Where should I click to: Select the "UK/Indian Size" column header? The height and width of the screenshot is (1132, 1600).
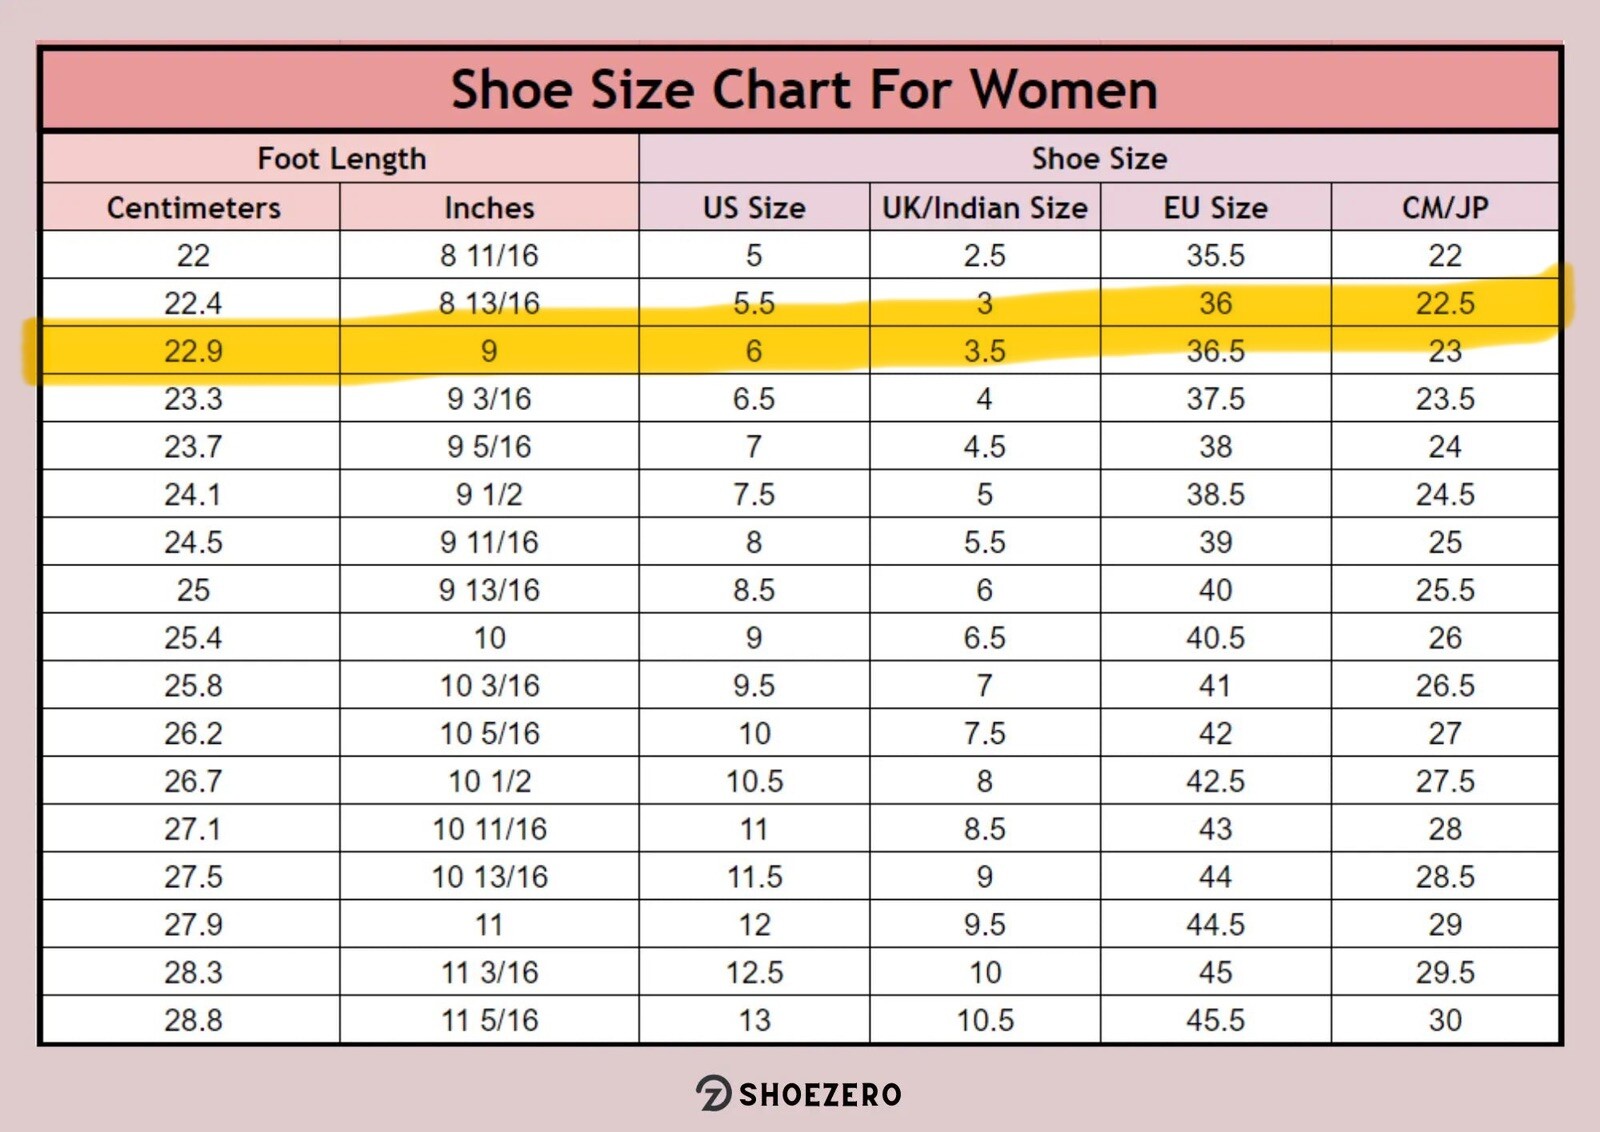point(984,207)
